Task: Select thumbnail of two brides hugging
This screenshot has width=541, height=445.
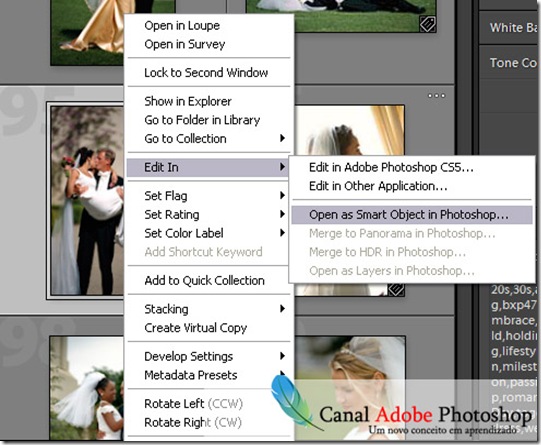Action: point(86,388)
